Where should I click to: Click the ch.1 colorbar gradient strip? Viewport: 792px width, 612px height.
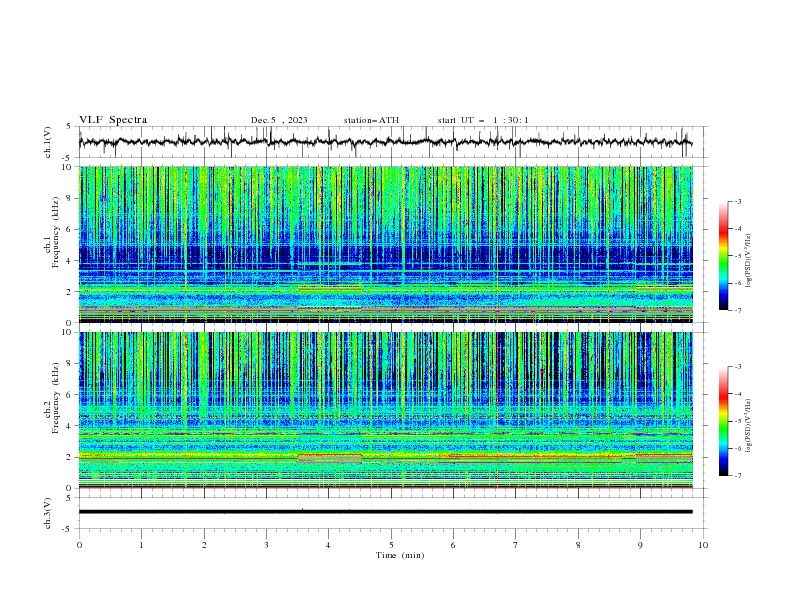point(723,256)
